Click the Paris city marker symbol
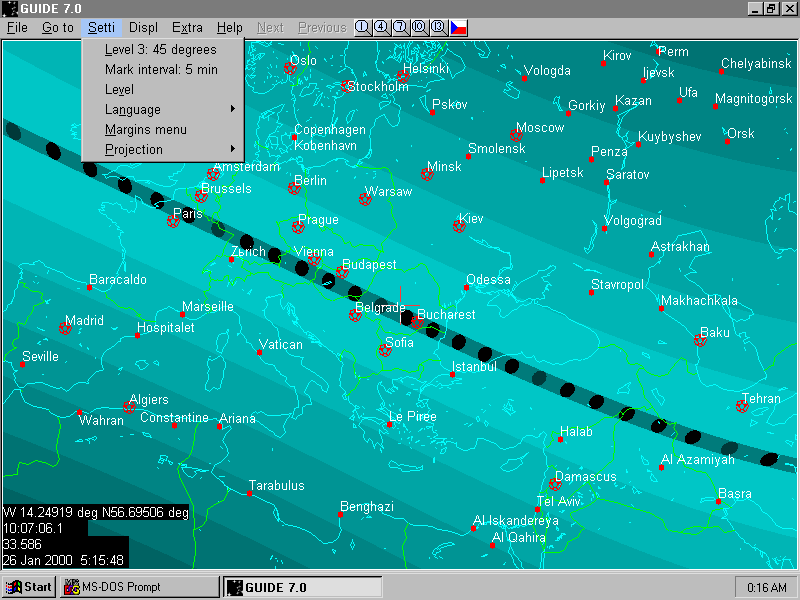 (x=173, y=221)
